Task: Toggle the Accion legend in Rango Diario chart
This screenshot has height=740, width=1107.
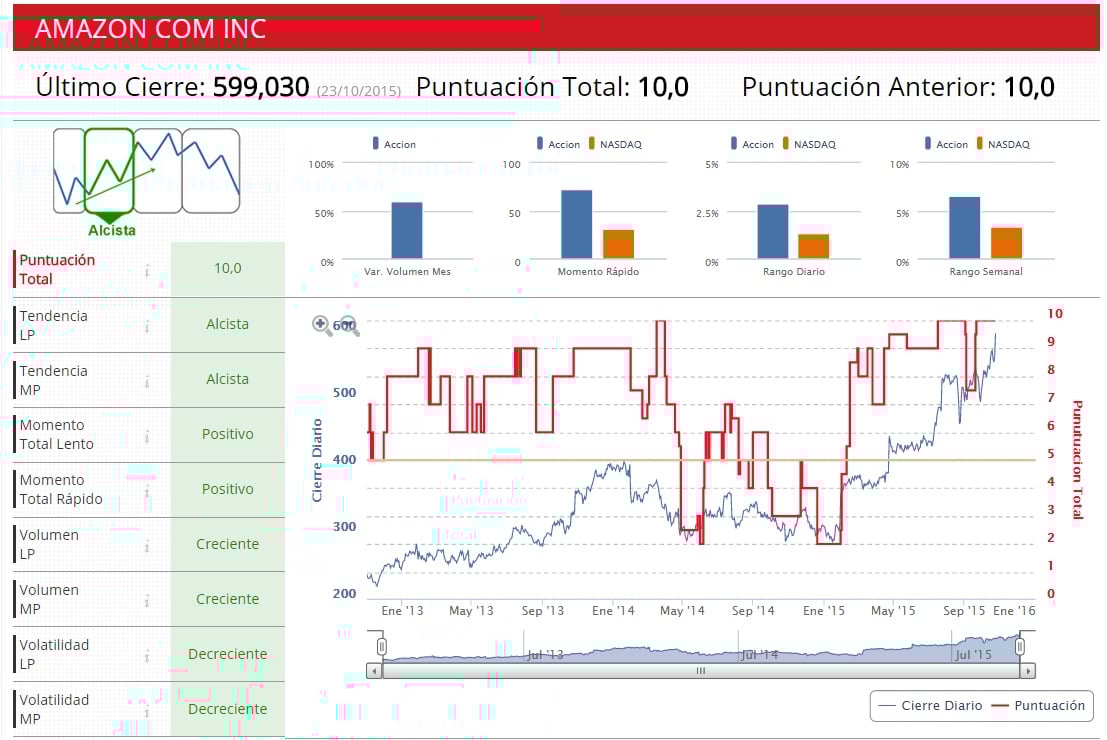Action: [752, 144]
